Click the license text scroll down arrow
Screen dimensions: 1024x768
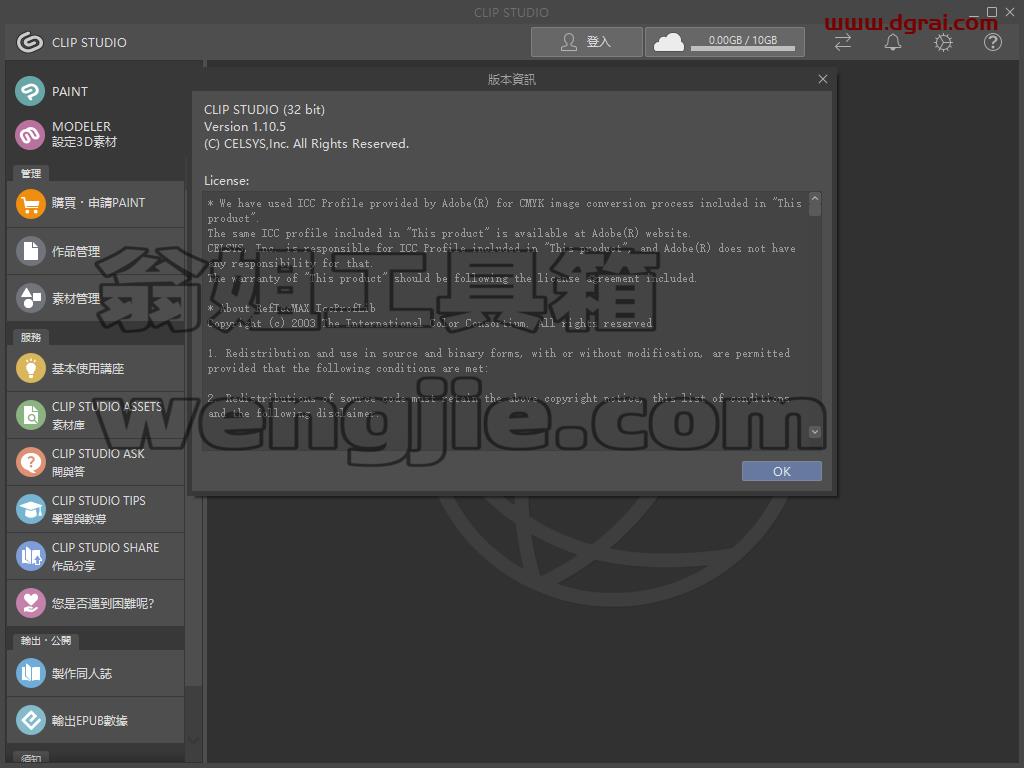tap(814, 432)
